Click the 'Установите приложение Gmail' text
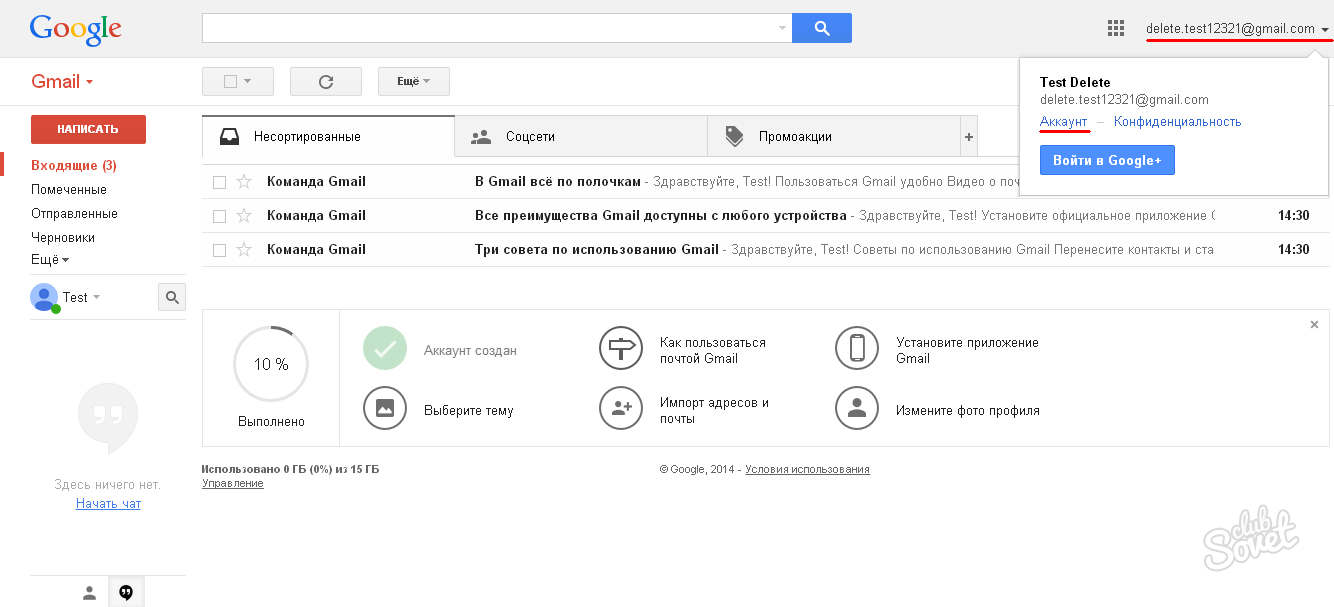The width and height of the screenshot is (1334, 607). pos(967,351)
